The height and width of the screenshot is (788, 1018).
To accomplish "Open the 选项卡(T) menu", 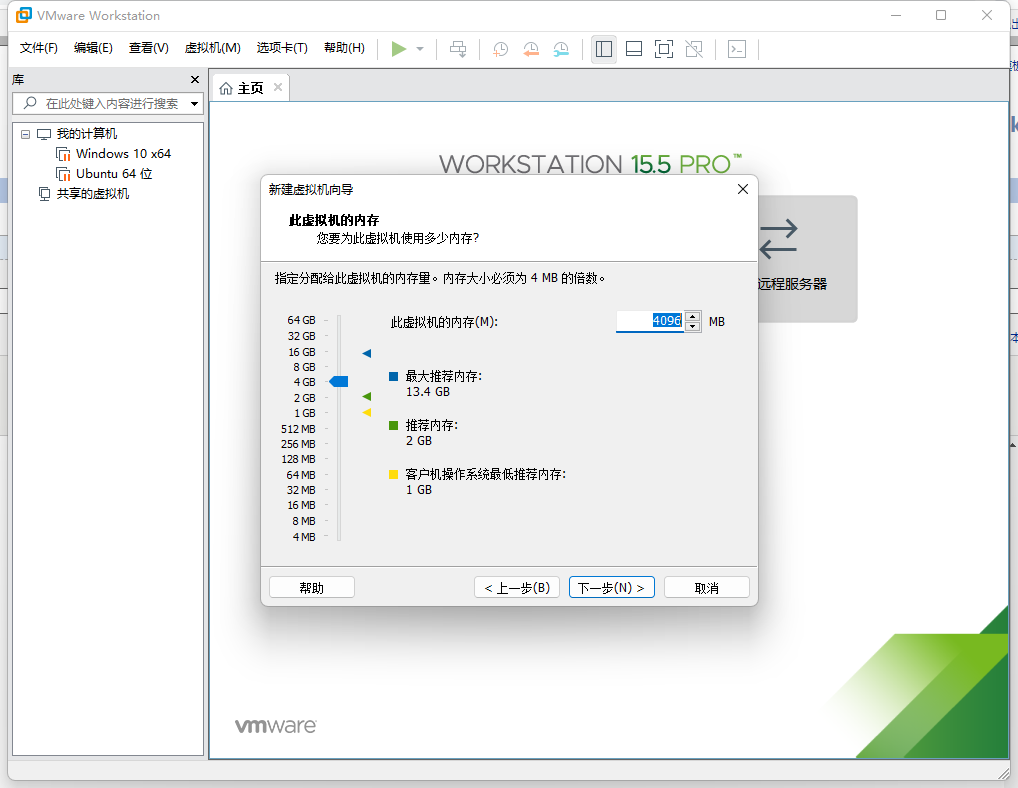I will pyautogui.click(x=282, y=48).
